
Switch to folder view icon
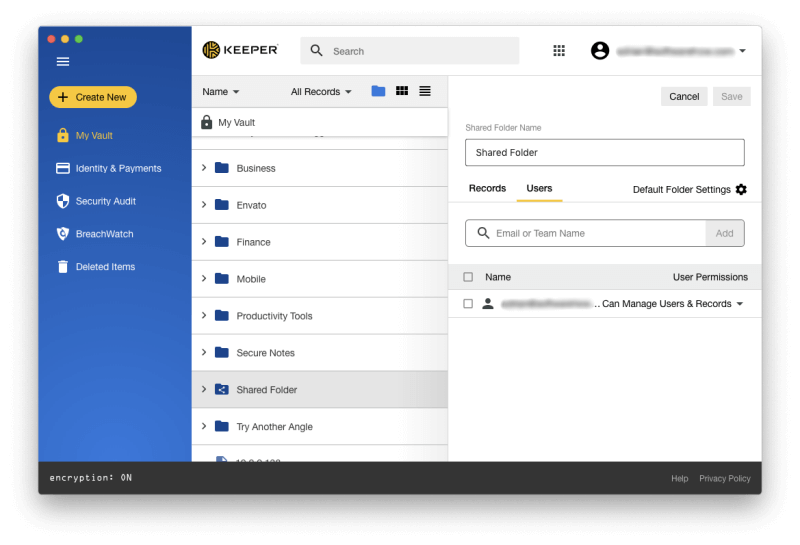pos(378,91)
